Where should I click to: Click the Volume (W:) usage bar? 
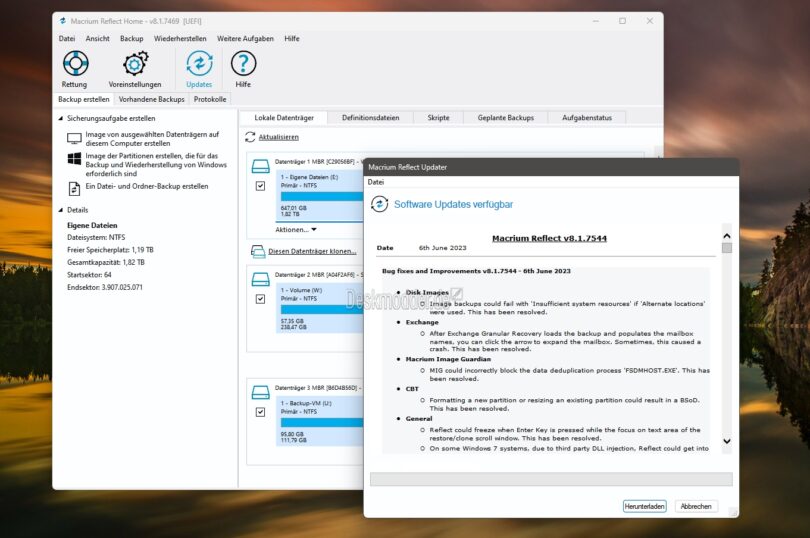(x=322, y=309)
